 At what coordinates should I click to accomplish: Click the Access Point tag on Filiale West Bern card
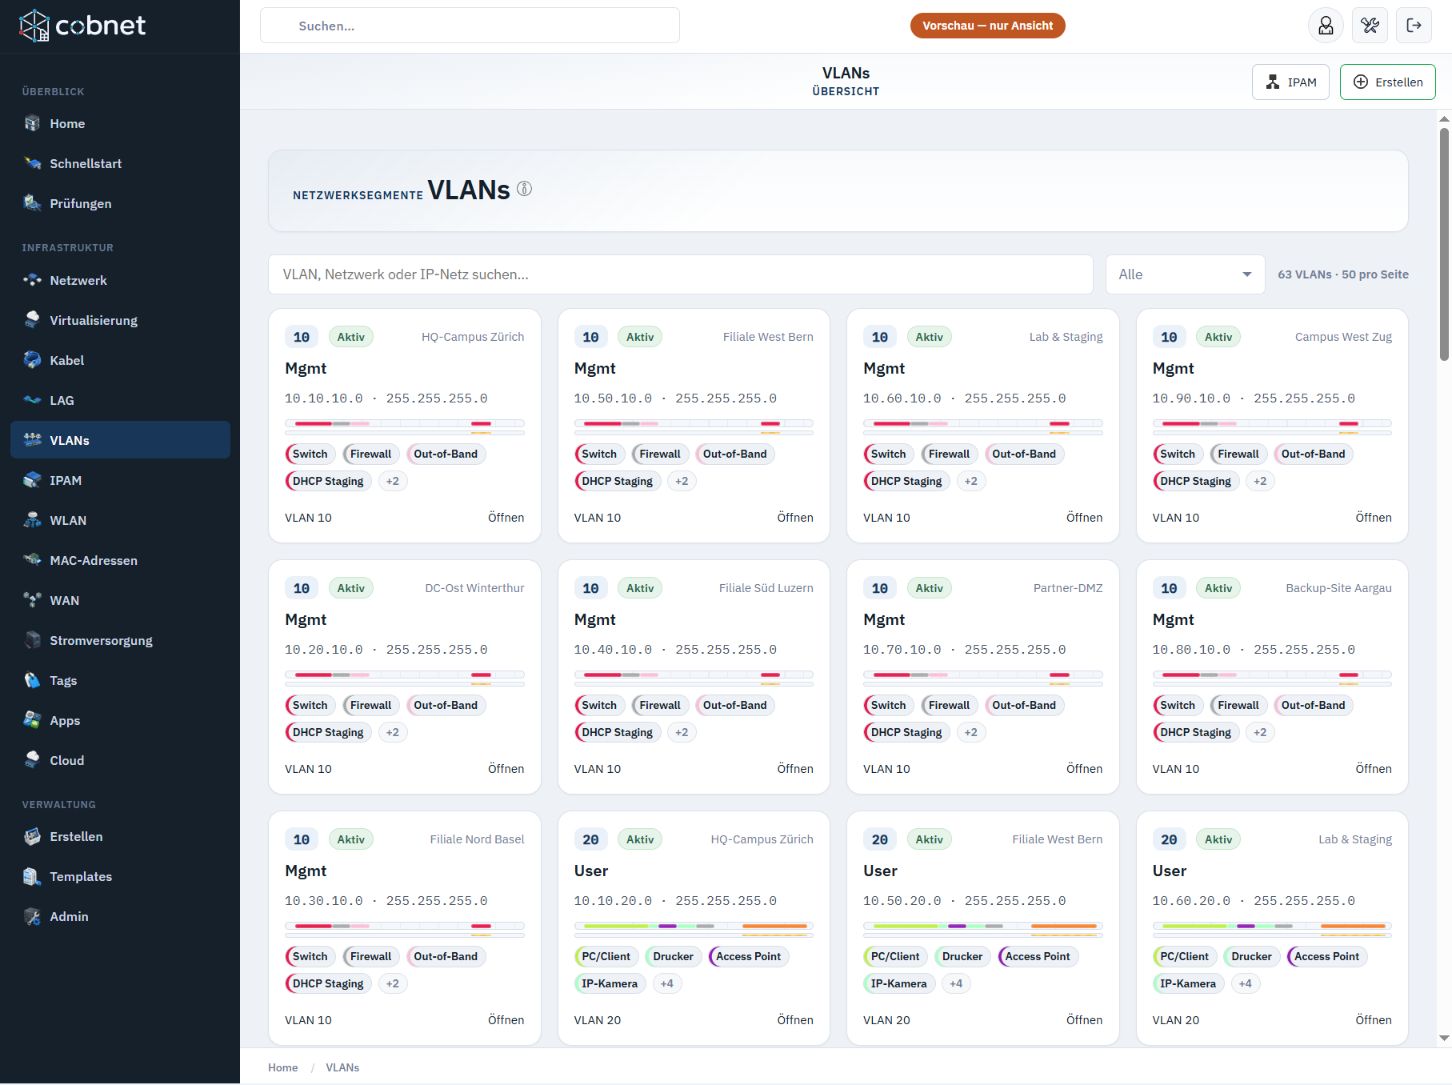(1038, 957)
